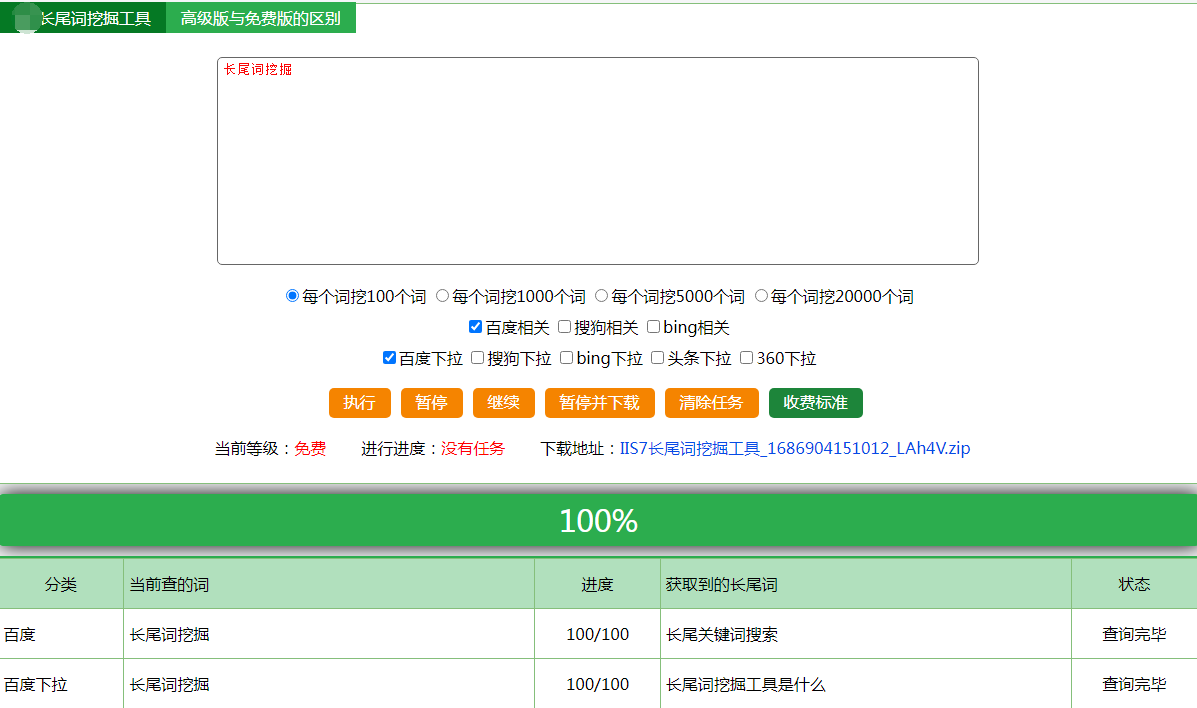Click inside the keyword input textarea
The height and width of the screenshot is (708, 1197).
click(597, 161)
